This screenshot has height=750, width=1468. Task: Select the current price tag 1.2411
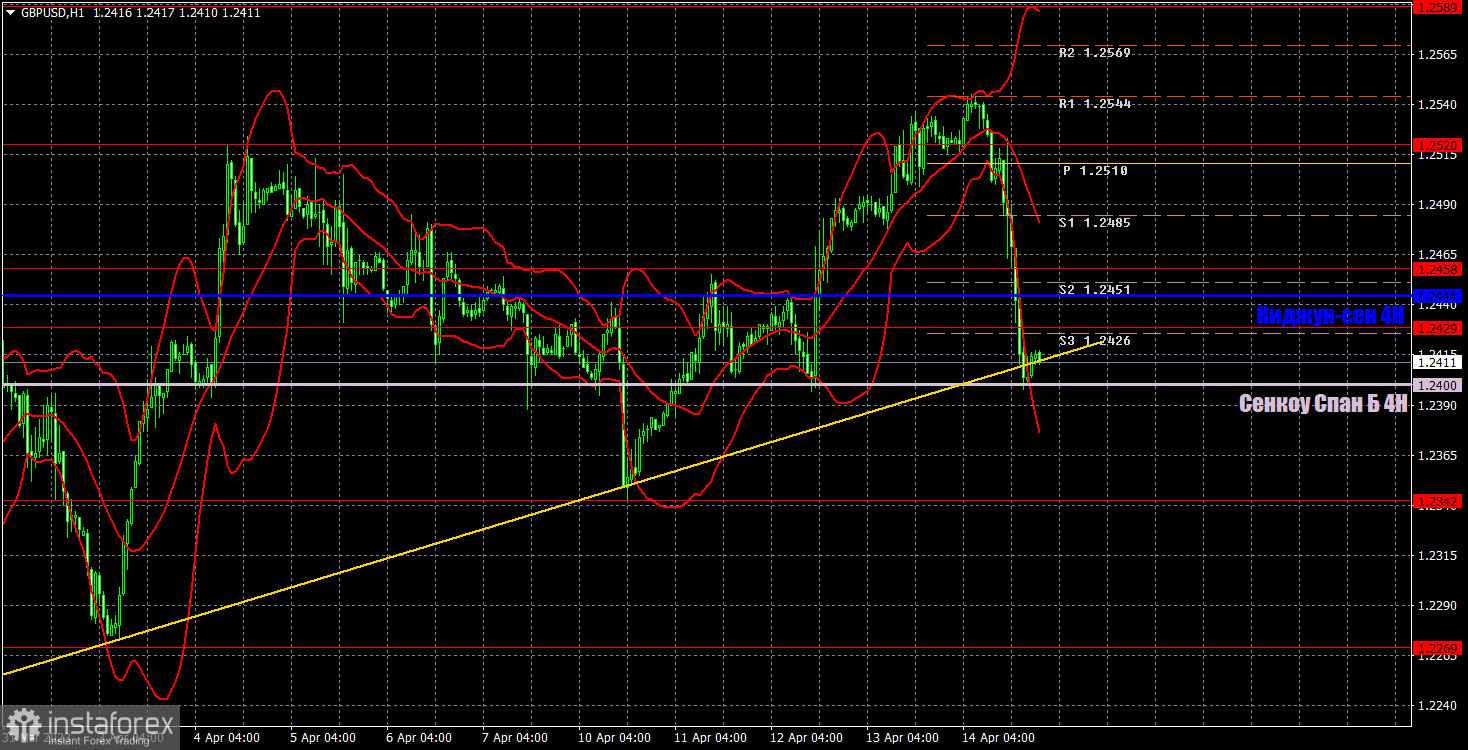tap(1439, 363)
